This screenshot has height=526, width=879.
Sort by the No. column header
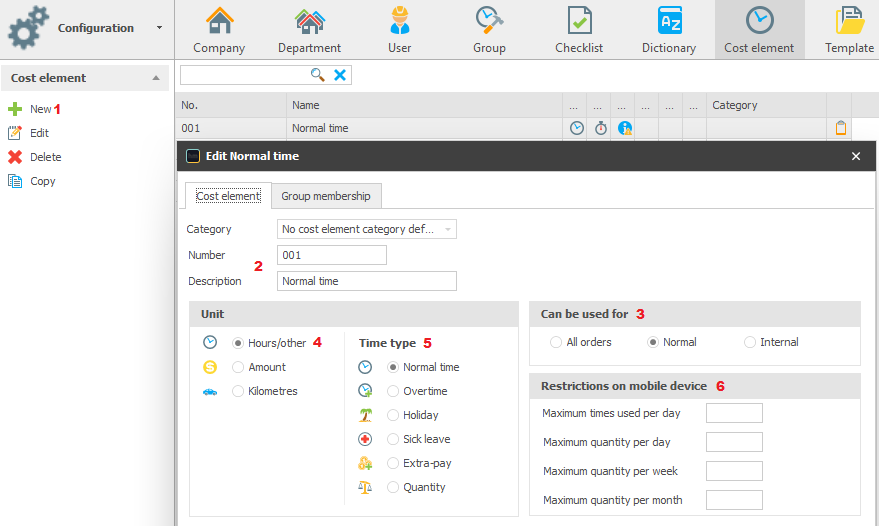coord(231,105)
